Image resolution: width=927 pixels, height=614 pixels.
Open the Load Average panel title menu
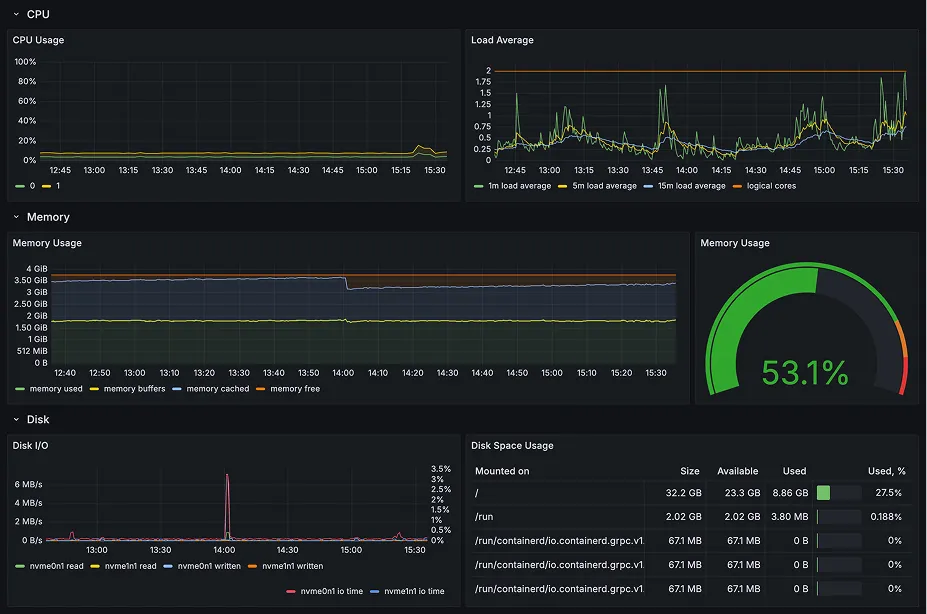[502, 40]
